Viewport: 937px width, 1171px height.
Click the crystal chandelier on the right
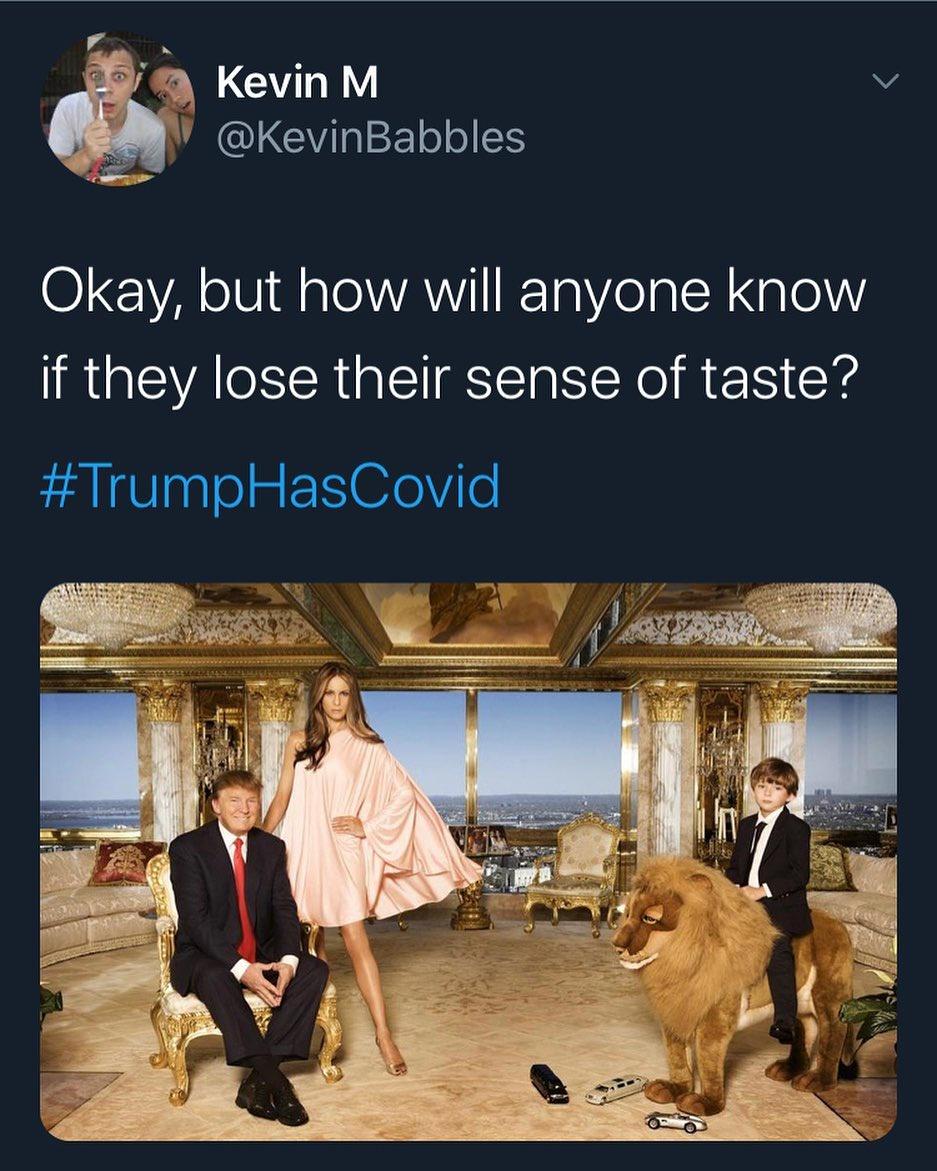tap(820, 612)
